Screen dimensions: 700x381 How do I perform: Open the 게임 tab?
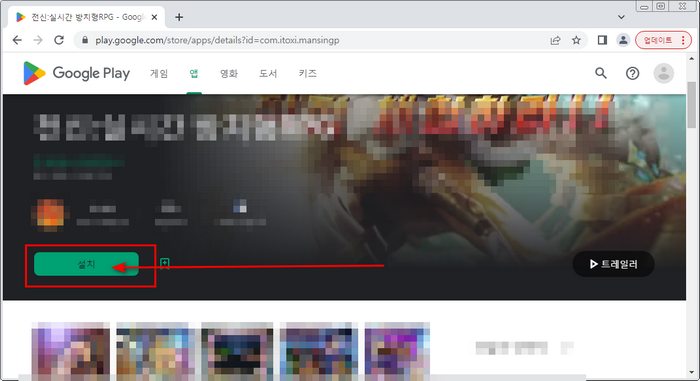tap(159, 74)
